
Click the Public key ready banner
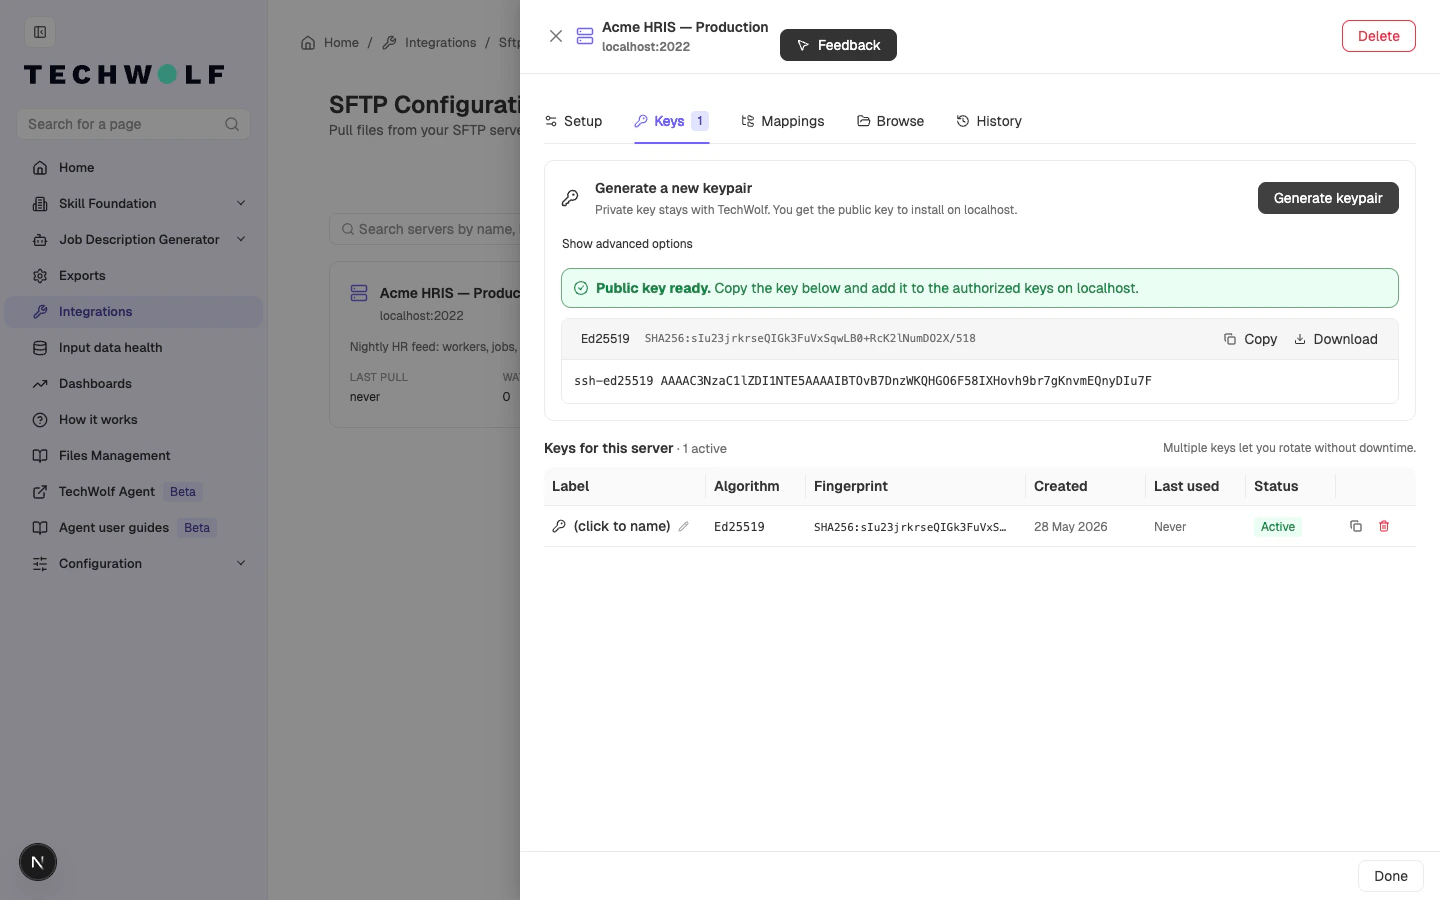980,288
